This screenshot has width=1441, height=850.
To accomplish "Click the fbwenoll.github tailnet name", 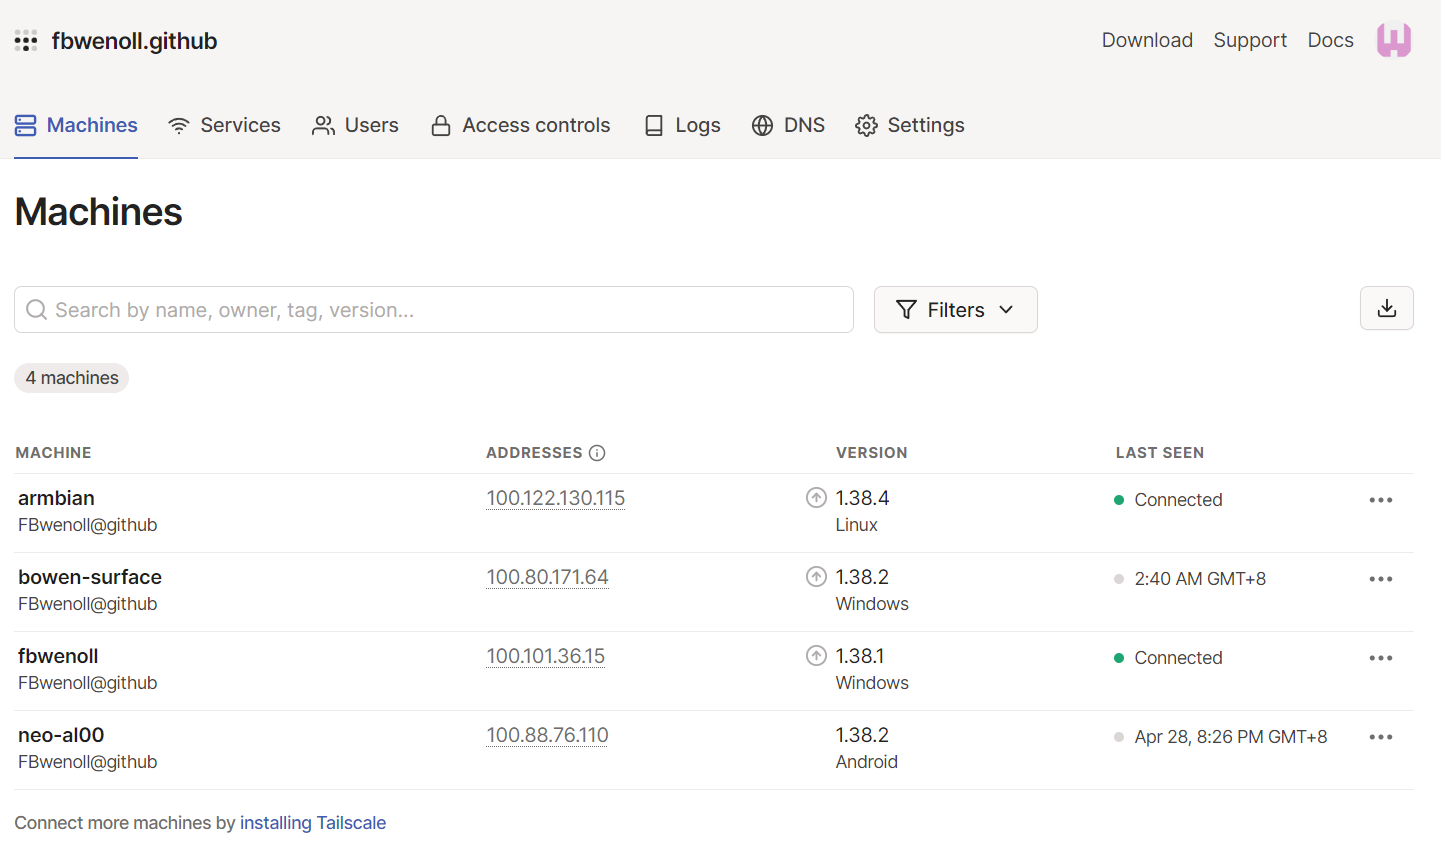I will [x=134, y=41].
